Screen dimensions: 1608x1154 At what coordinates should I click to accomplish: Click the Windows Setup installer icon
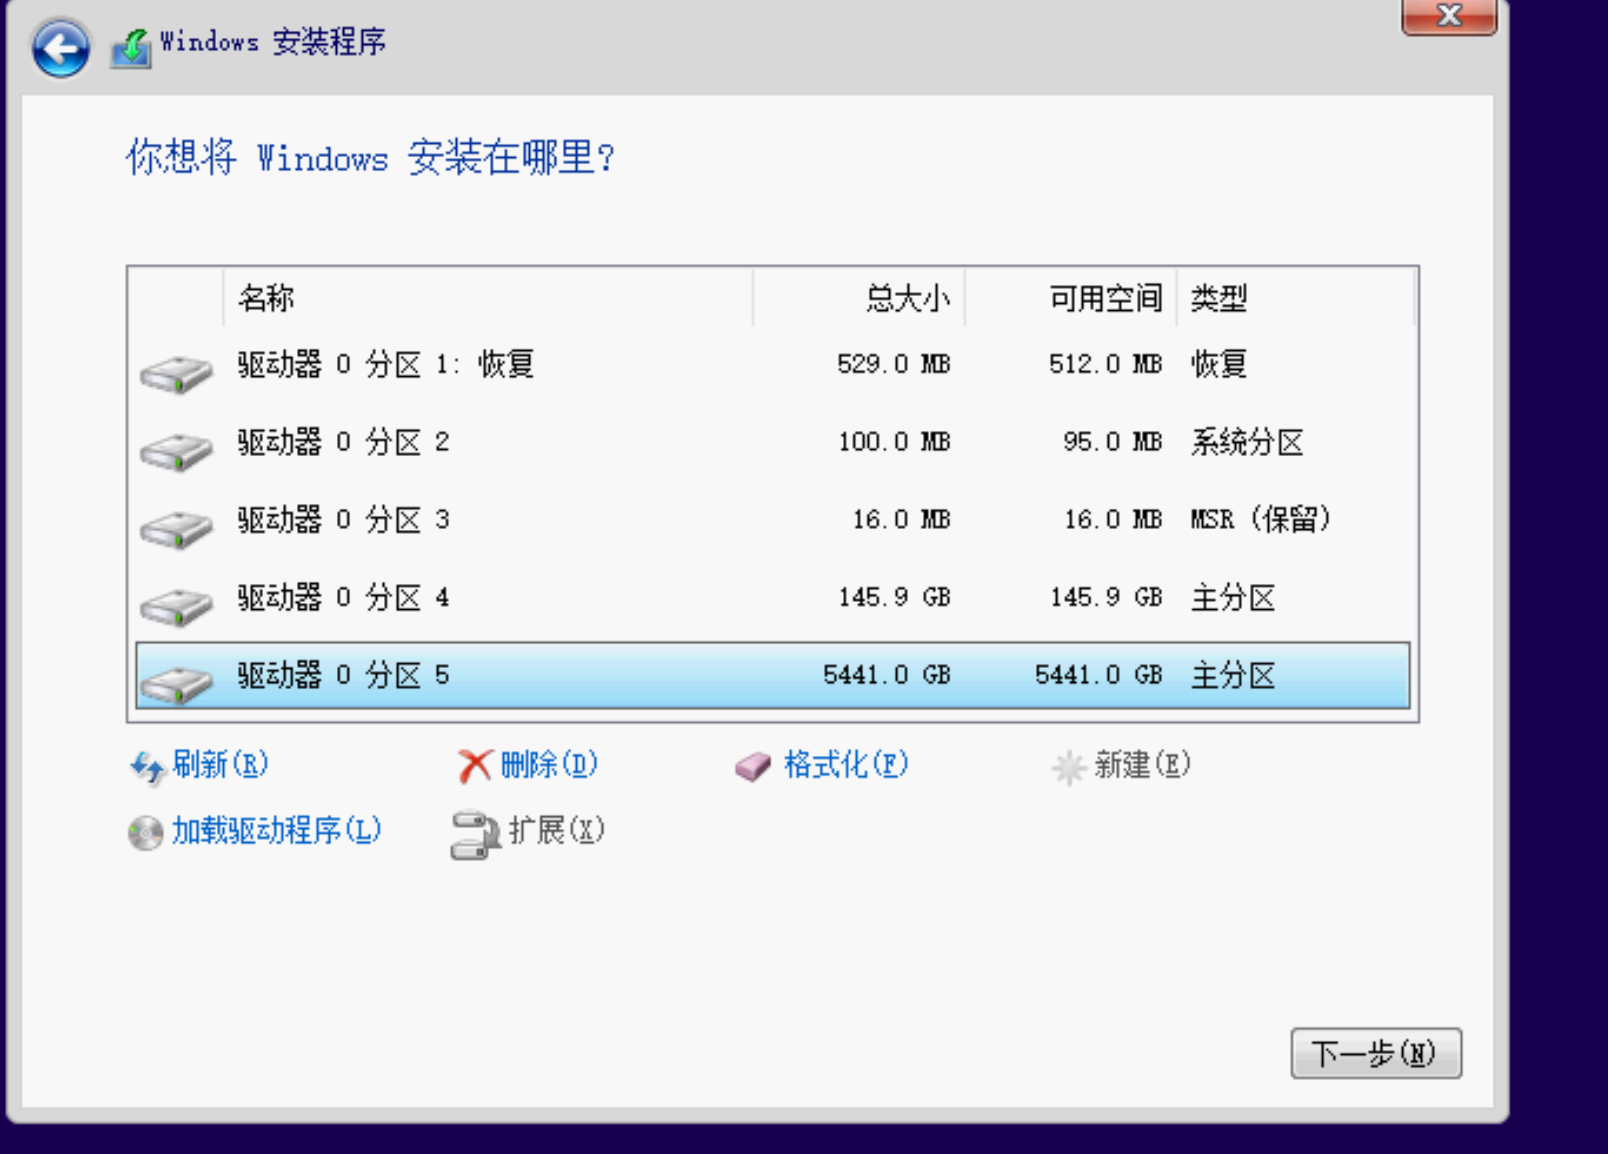pos(131,48)
